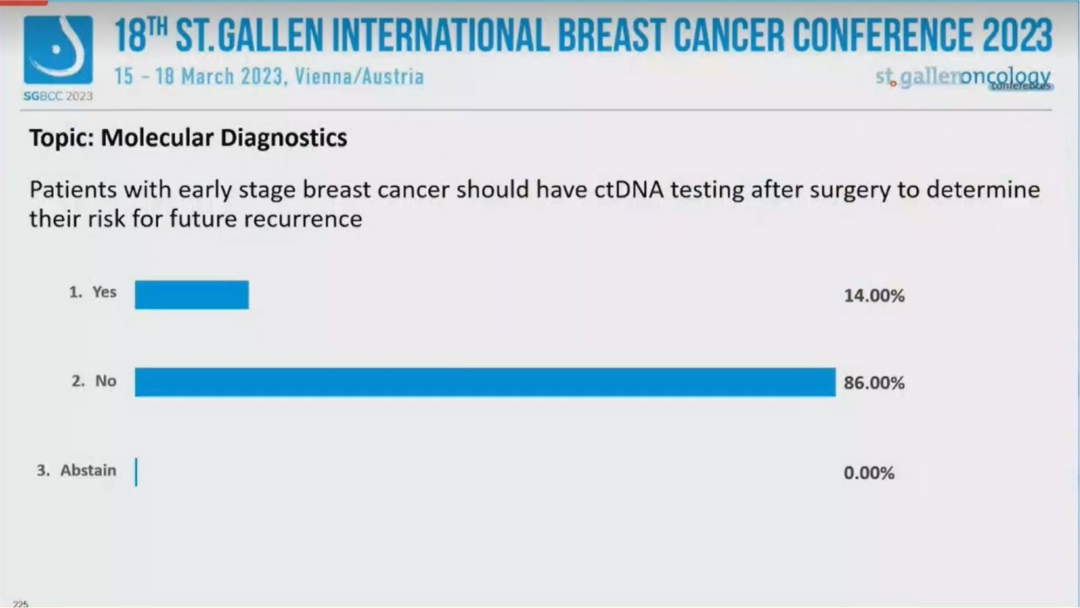The width and height of the screenshot is (1080, 608).
Task: Click the red tab in top-left corner
Action: 23,3
